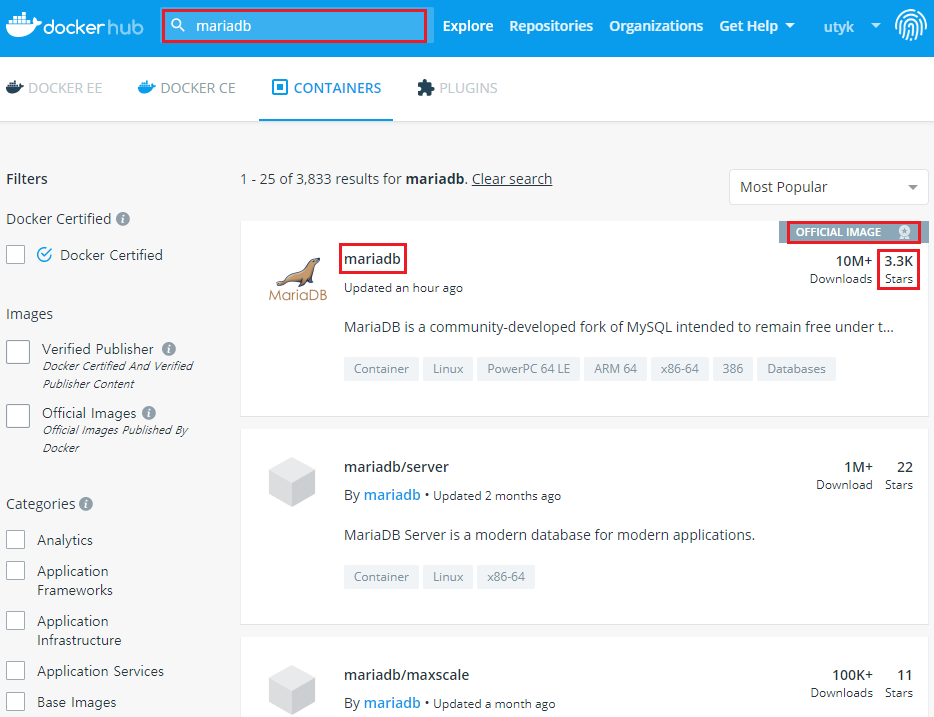Tick the Analytics category checkbox
Viewport: 934px width, 717px height.
tap(15, 540)
